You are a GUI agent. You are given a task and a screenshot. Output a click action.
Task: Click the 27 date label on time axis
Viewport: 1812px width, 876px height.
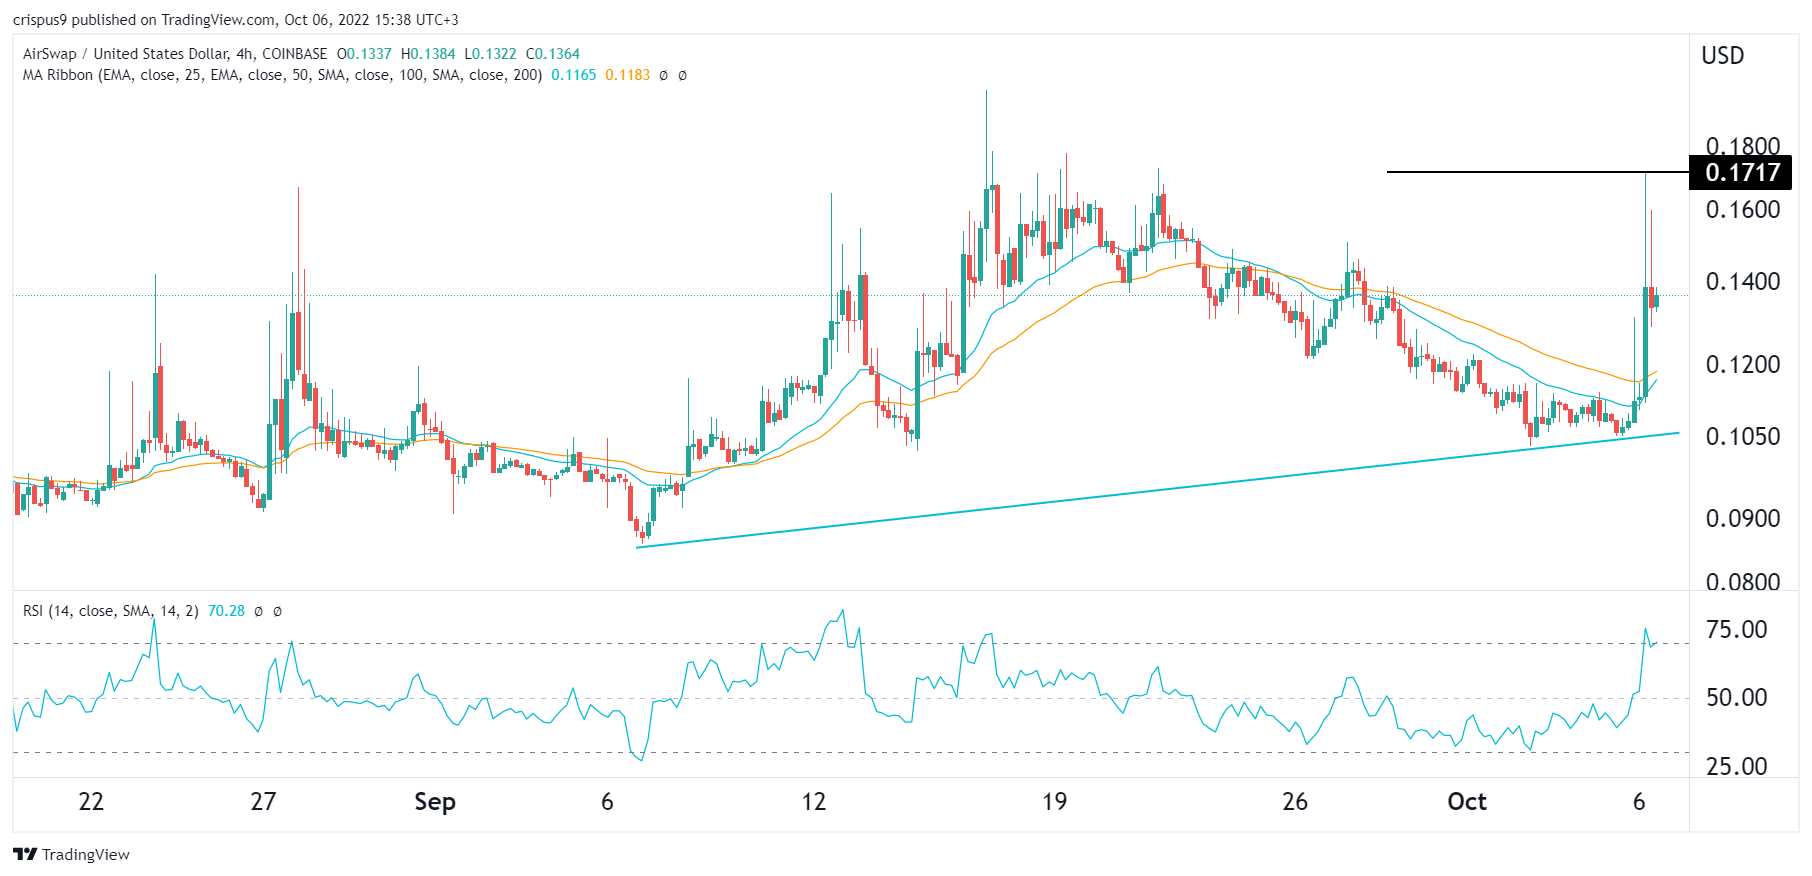click(263, 802)
